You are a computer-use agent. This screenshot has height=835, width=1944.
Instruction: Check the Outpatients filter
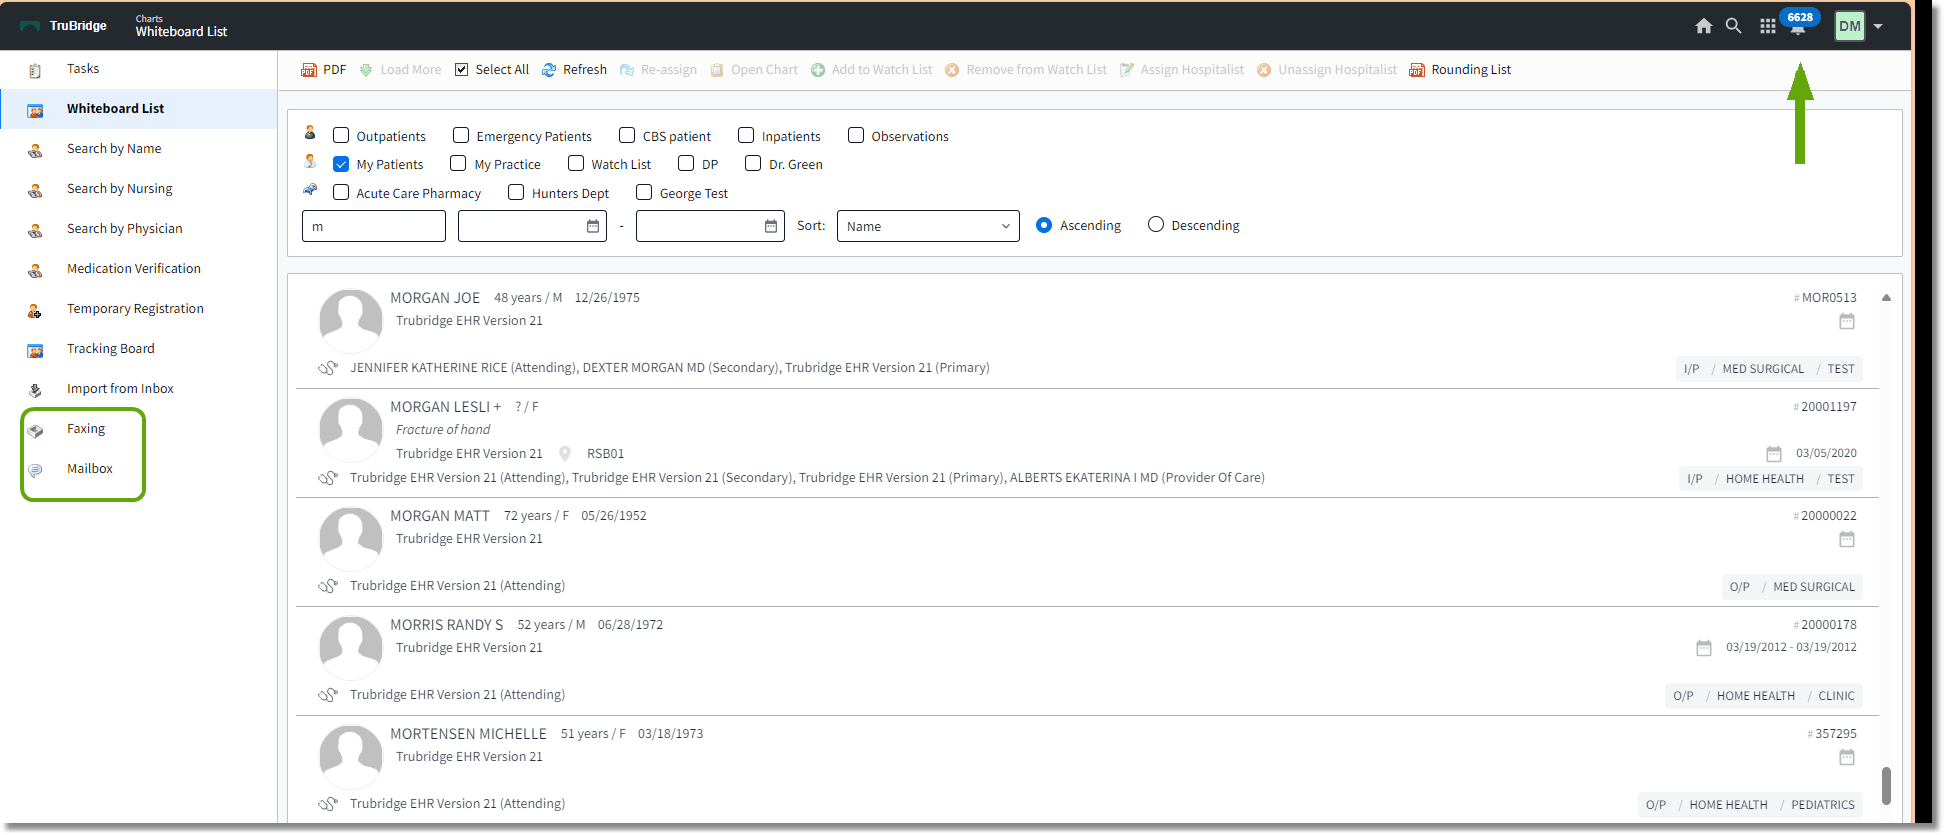[341, 135]
